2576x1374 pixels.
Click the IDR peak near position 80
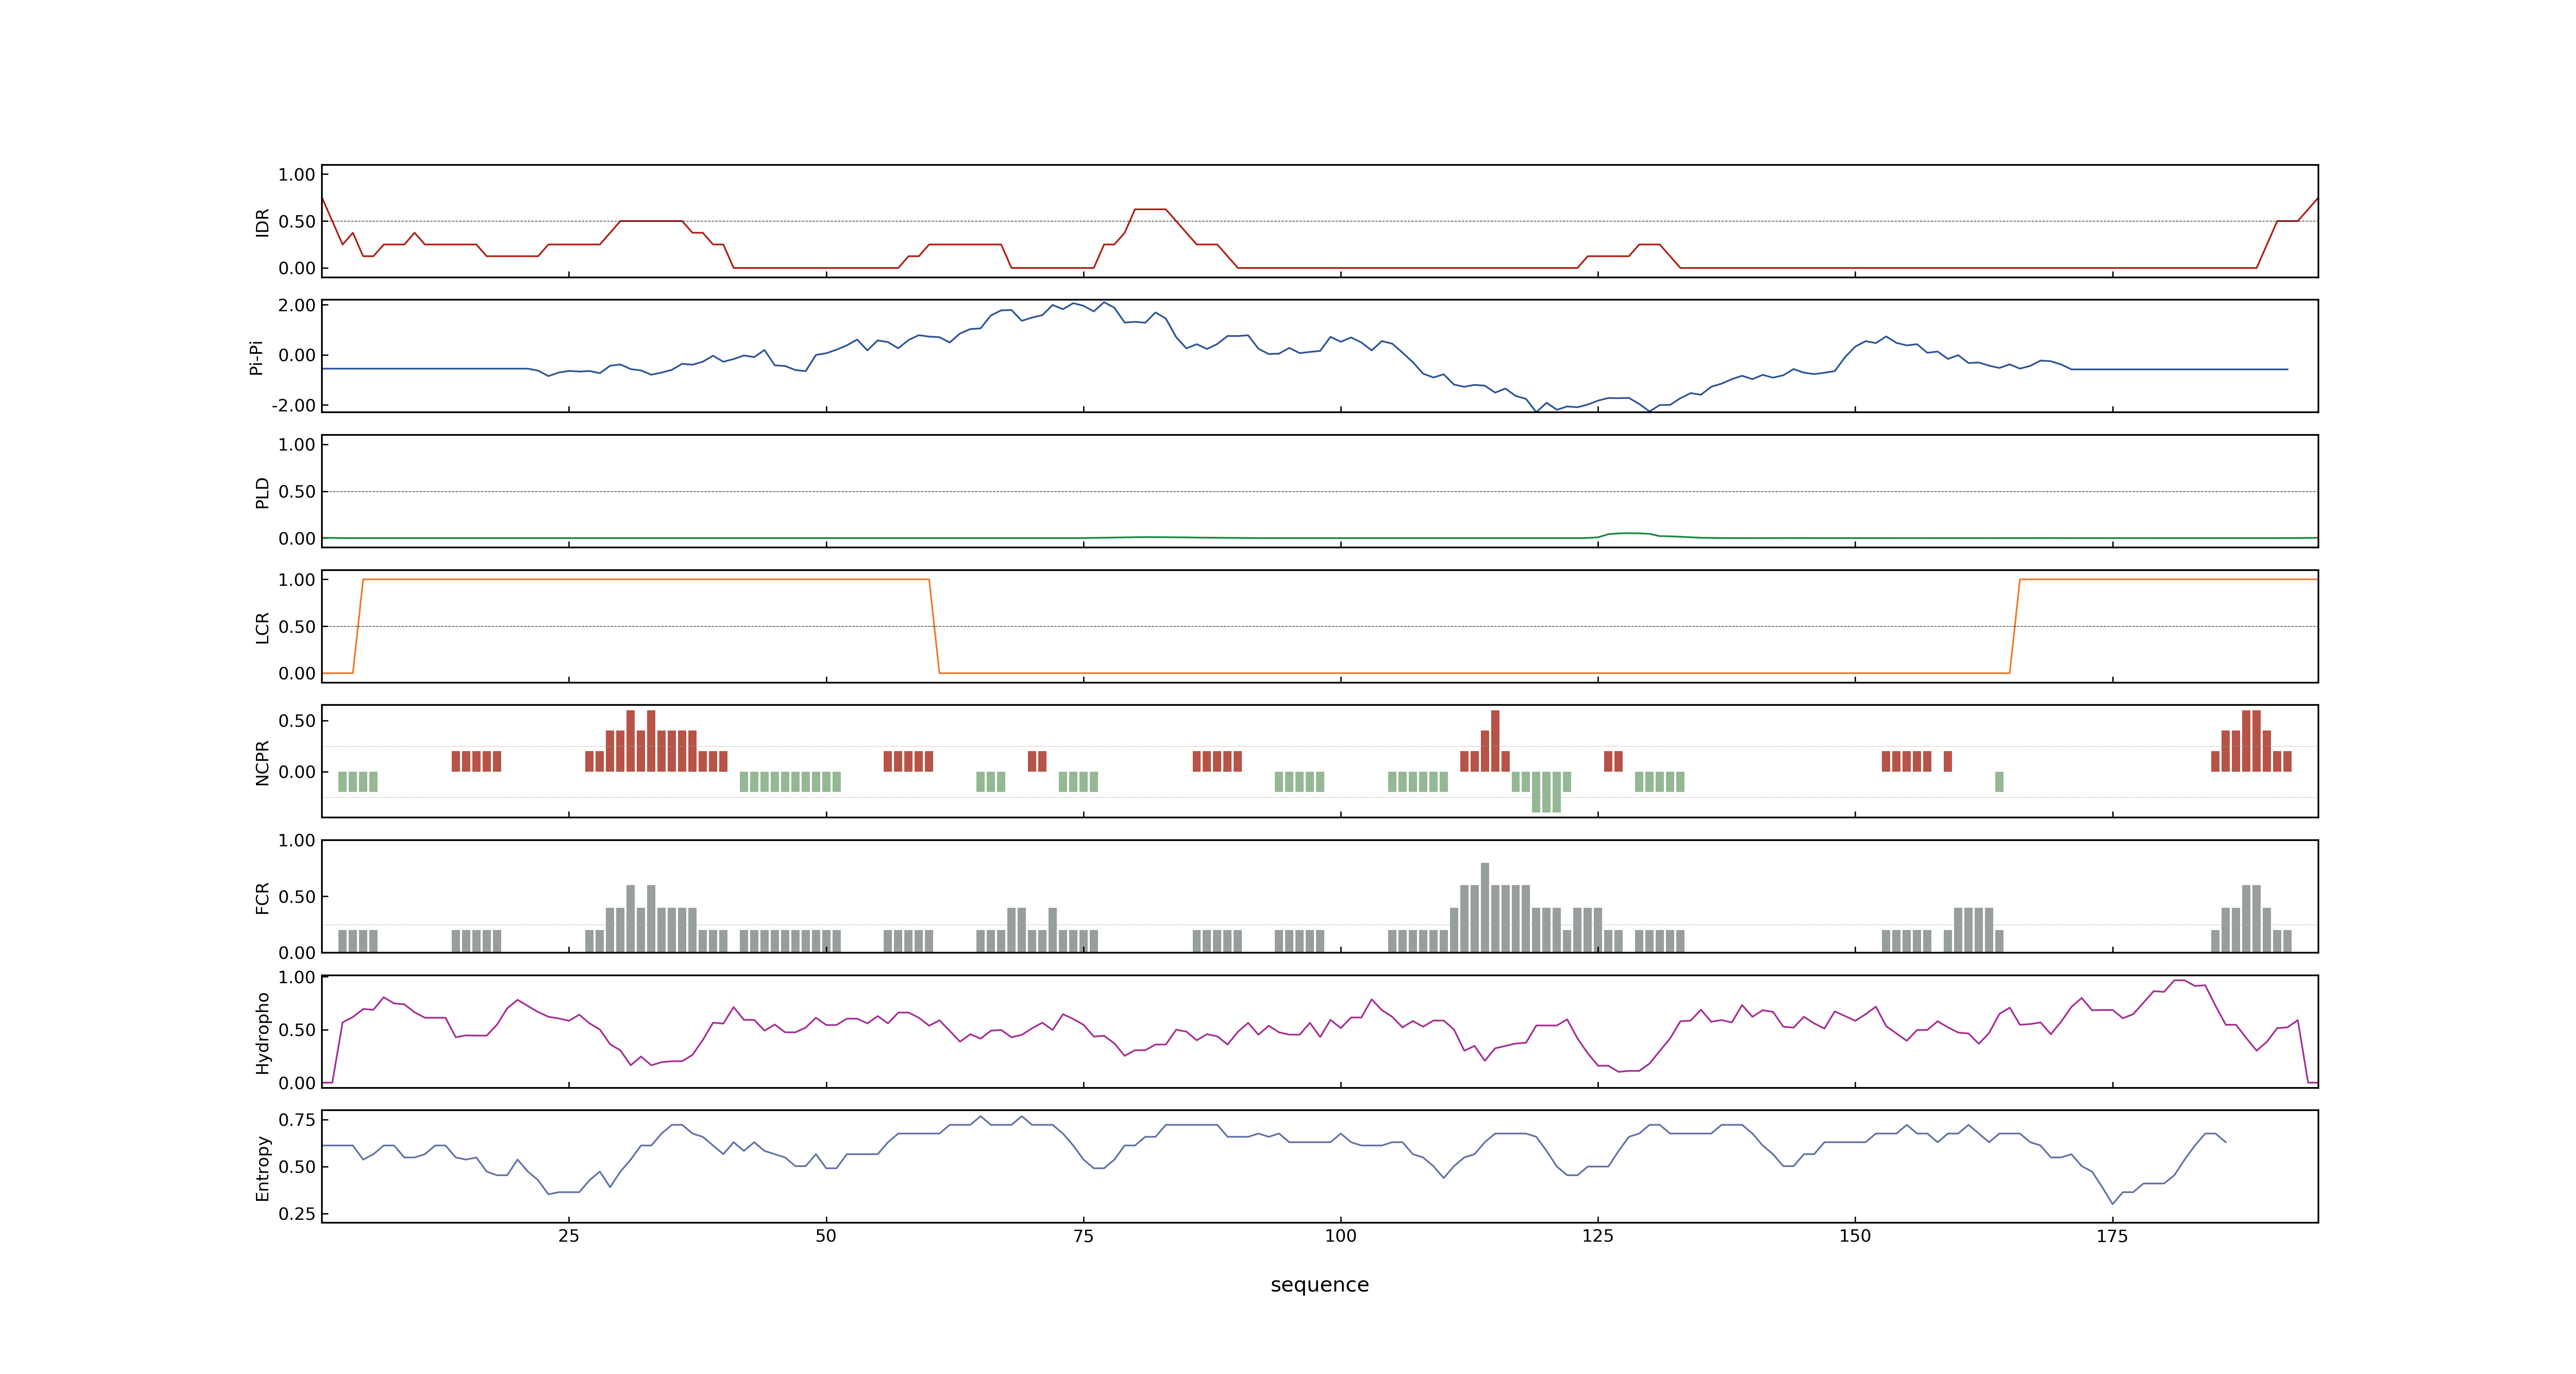point(1150,209)
